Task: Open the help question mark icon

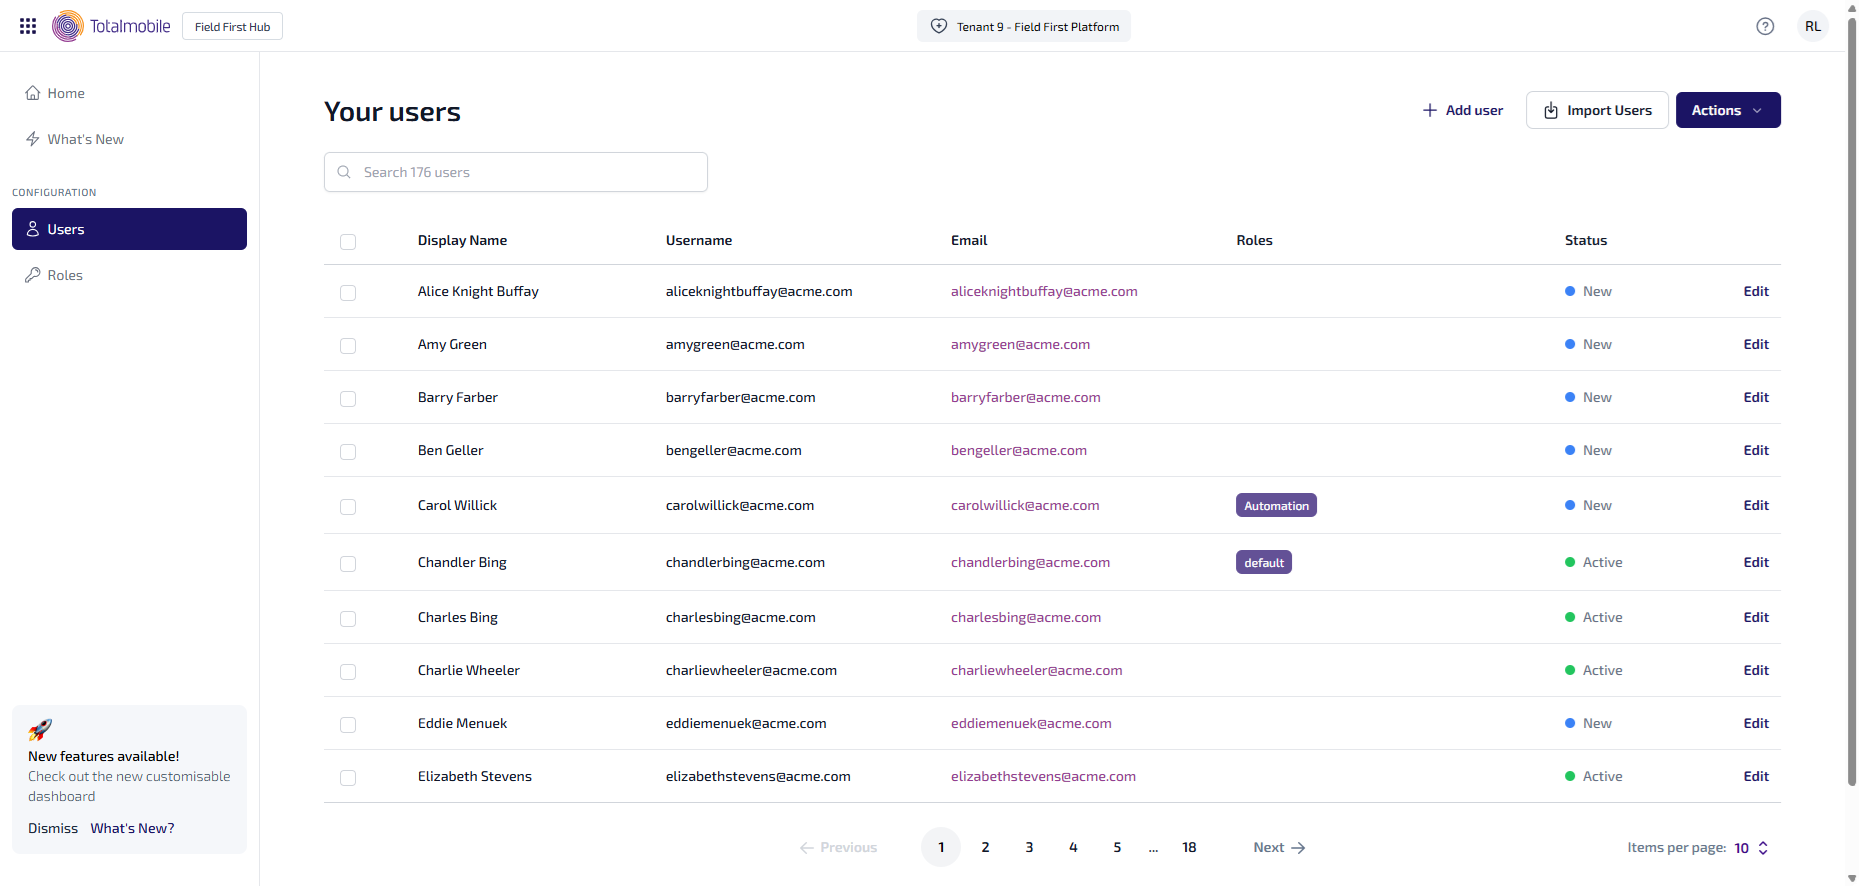Action: (1765, 27)
